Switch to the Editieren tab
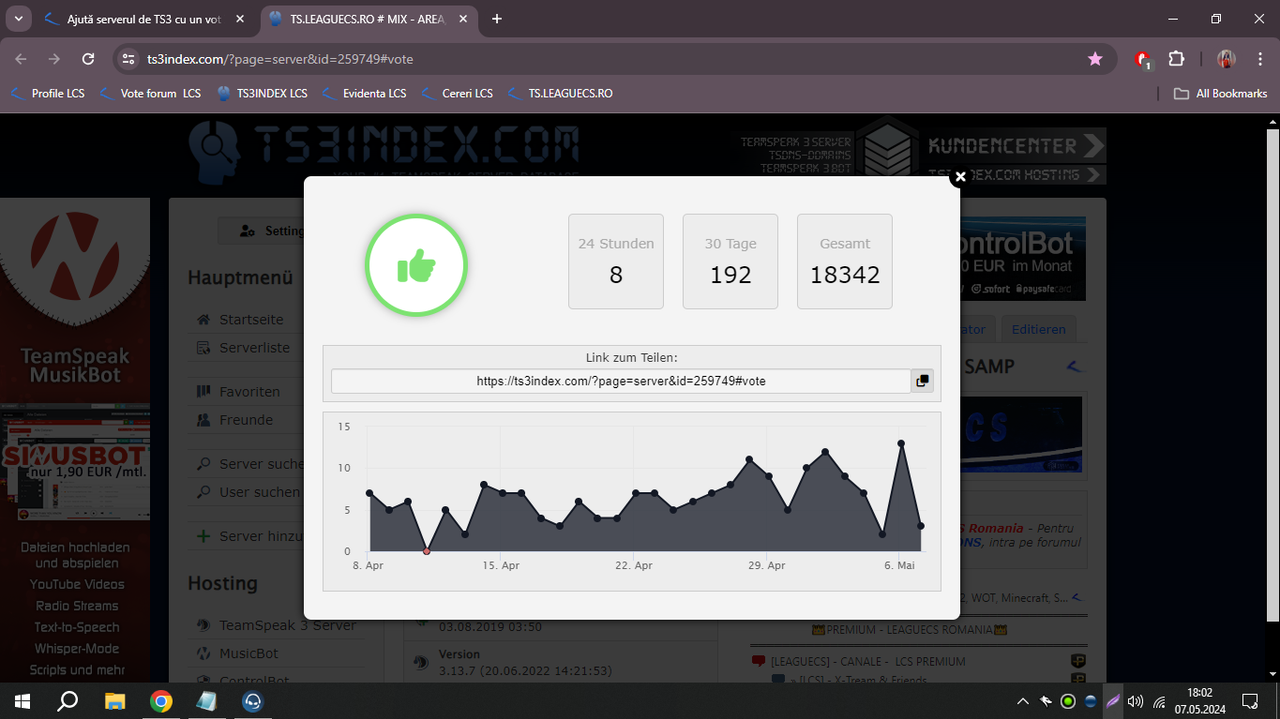1280x719 pixels. (1039, 329)
